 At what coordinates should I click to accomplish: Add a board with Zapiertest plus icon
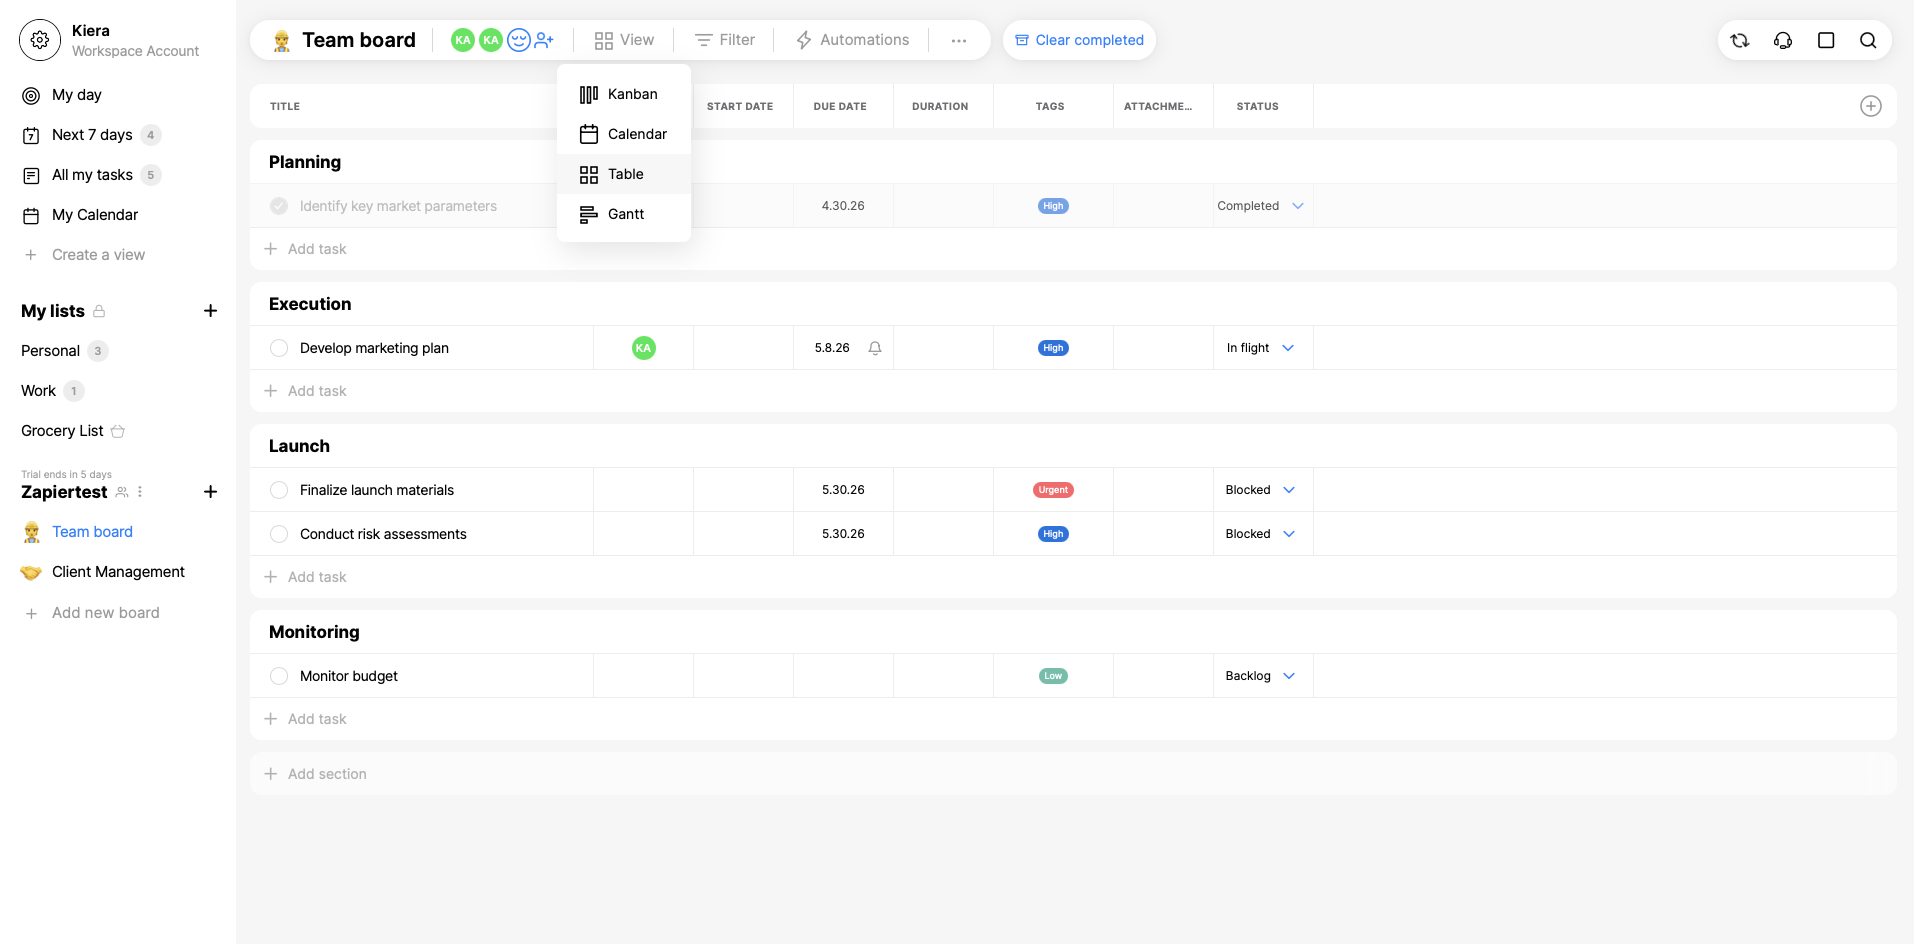(210, 492)
